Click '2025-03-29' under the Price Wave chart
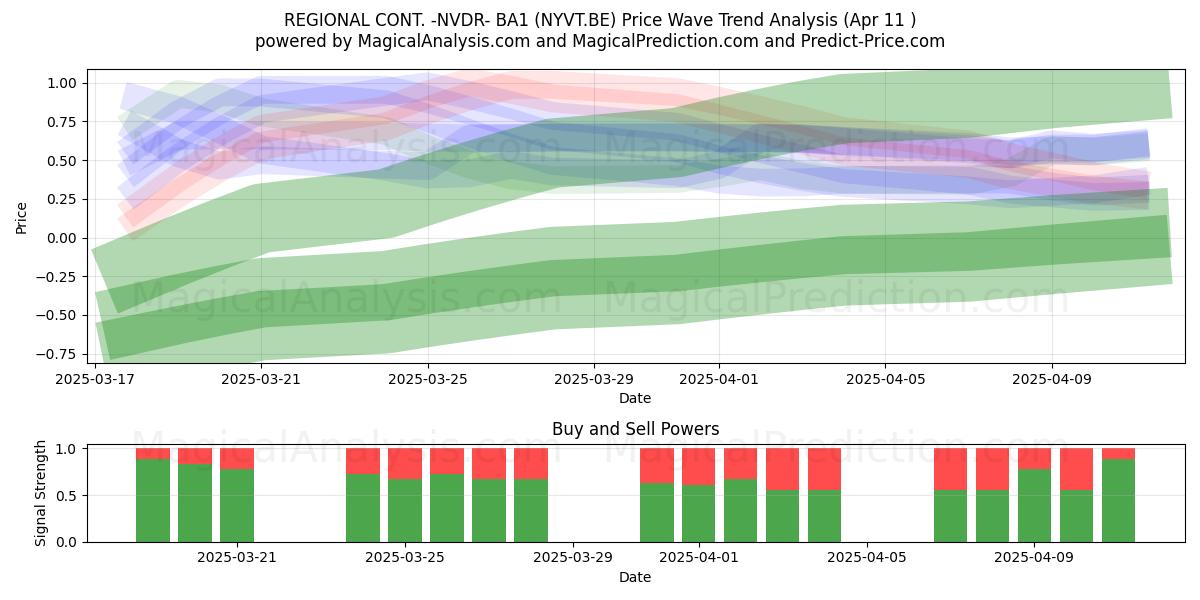The height and width of the screenshot is (600, 1200). pos(594,380)
